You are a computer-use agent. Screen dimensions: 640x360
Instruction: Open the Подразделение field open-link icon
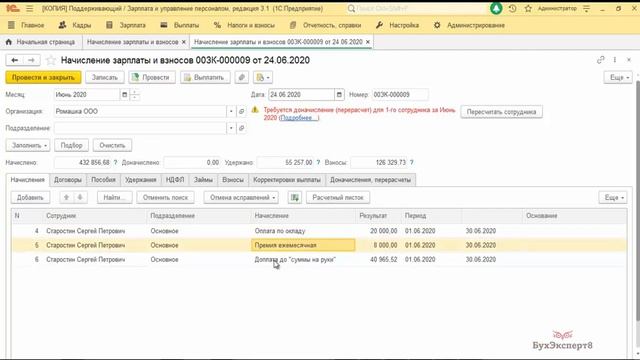coord(242,128)
